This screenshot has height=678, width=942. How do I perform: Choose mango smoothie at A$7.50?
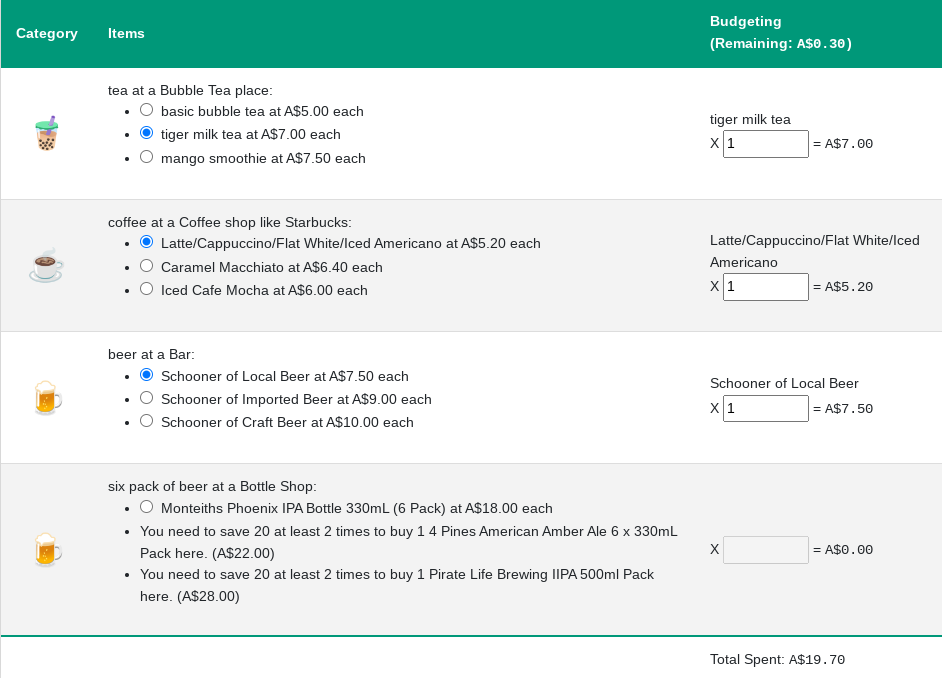[x=147, y=157]
